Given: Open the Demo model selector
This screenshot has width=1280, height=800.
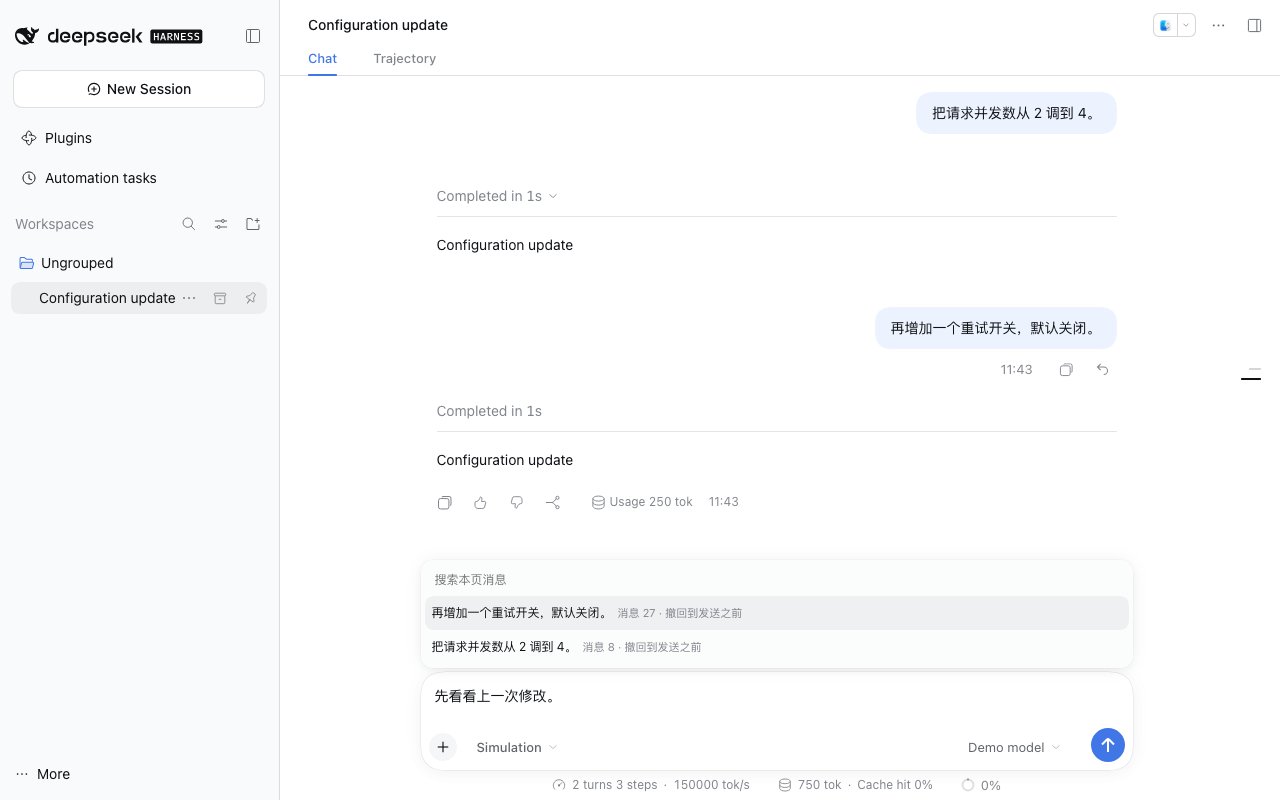Looking at the screenshot, I should (x=1014, y=748).
